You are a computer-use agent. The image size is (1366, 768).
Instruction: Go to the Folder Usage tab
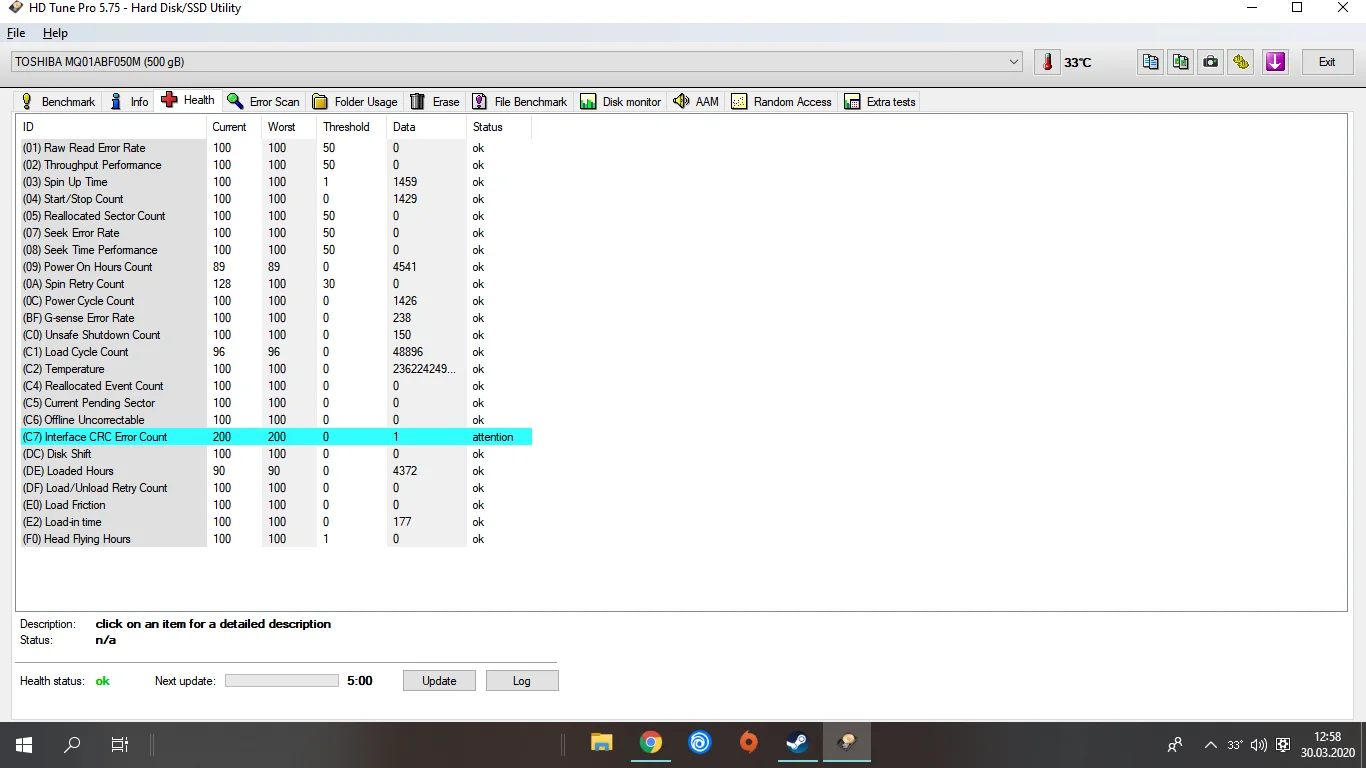[x=354, y=101]
